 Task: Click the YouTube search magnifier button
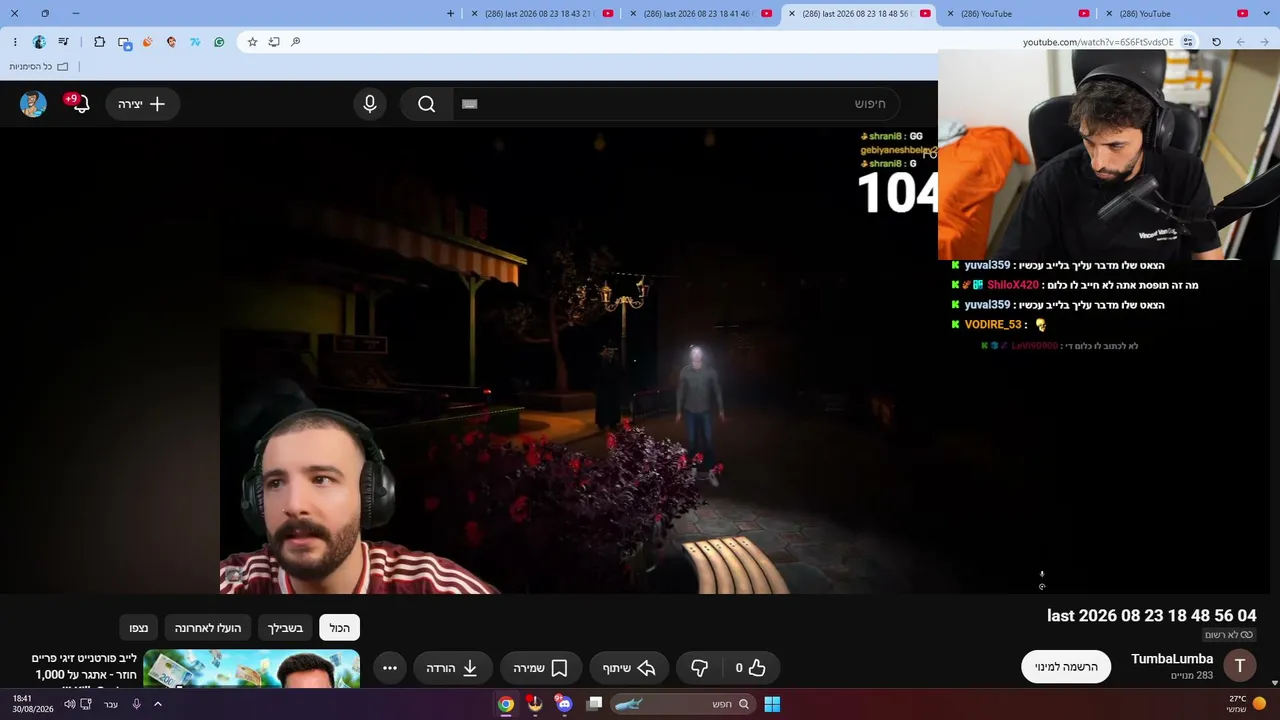(x=427, y=104)
